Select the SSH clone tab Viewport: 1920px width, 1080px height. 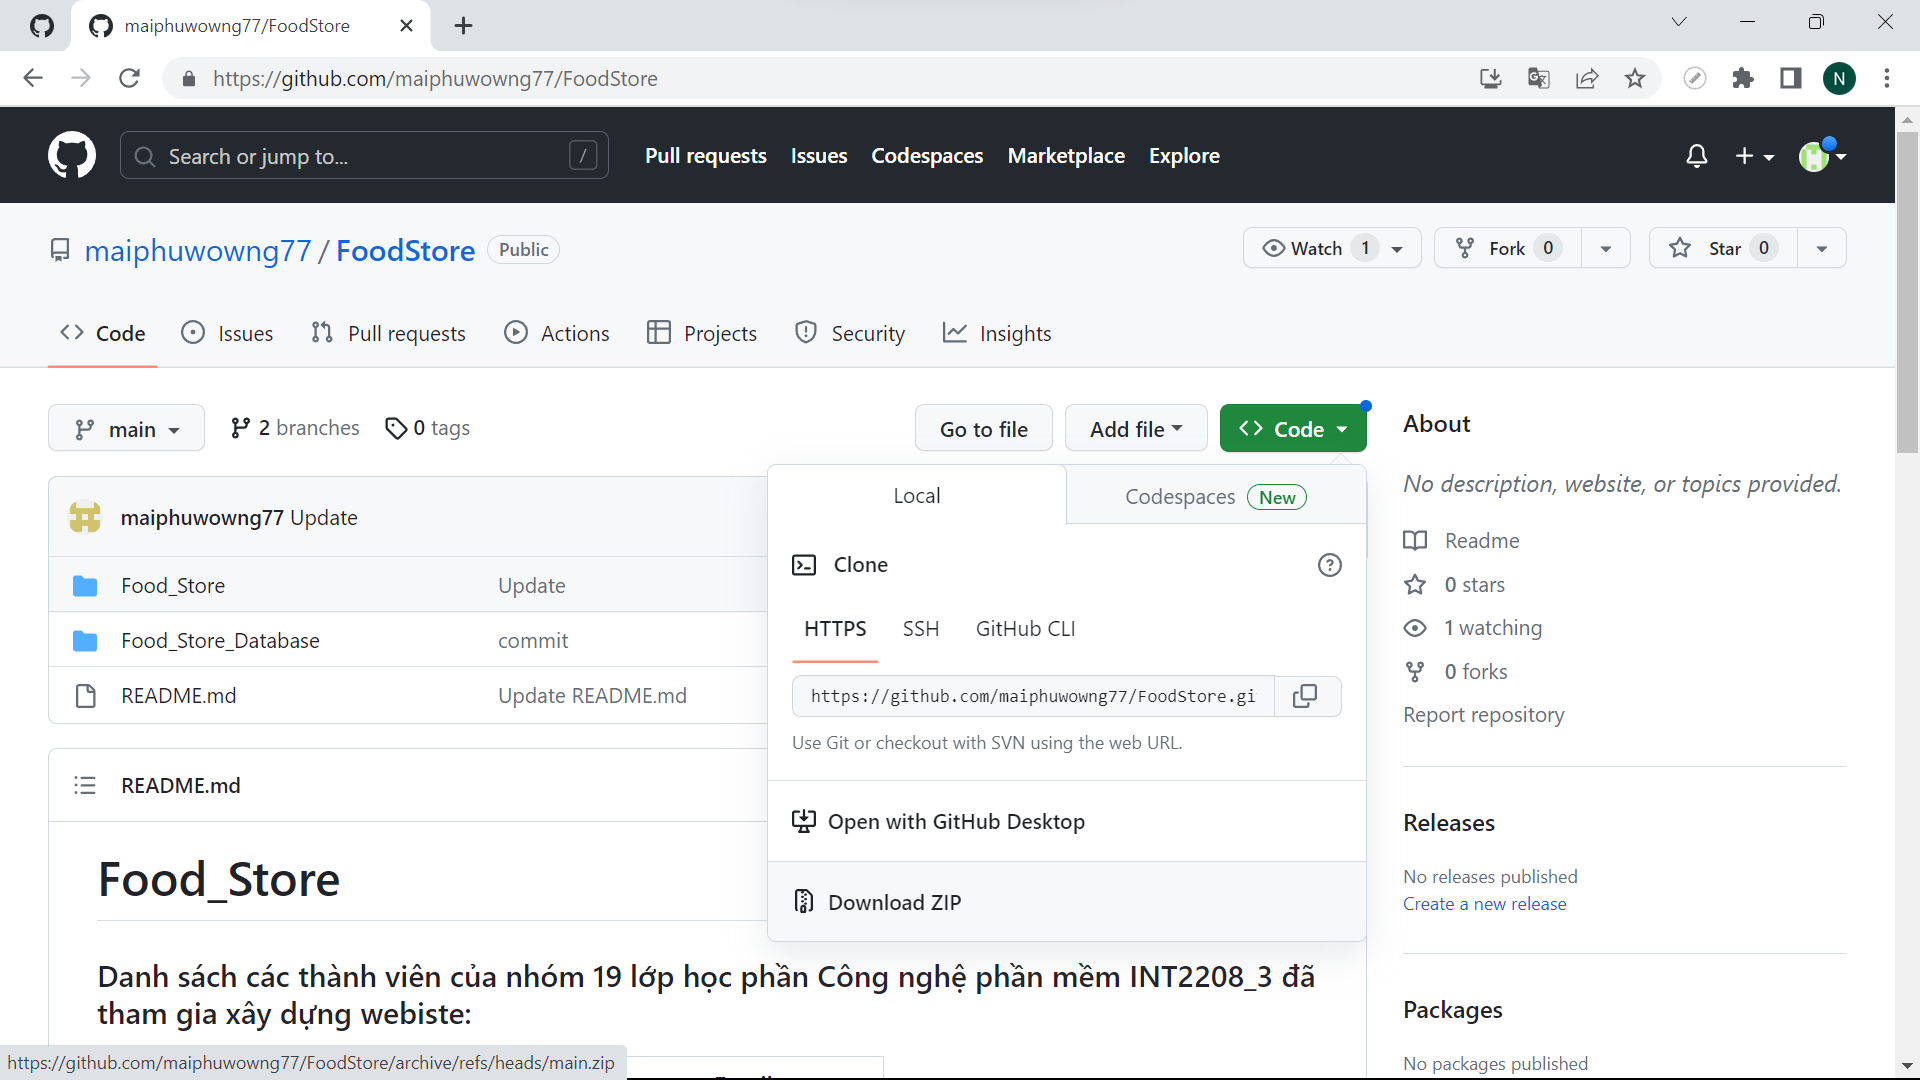pos(920,629)
